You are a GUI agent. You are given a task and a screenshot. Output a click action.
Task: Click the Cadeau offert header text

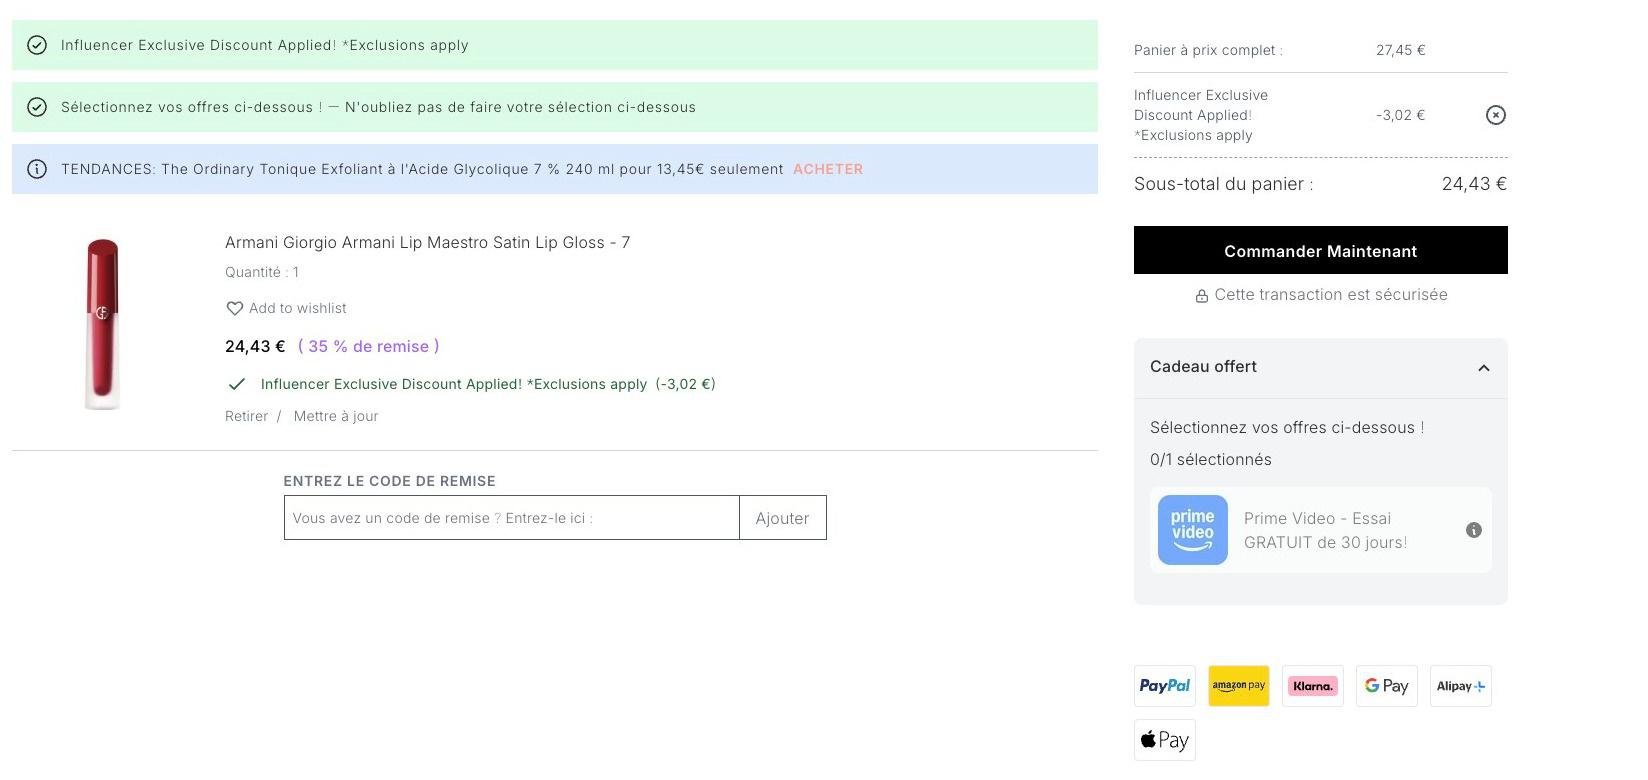pos(1203,366)
